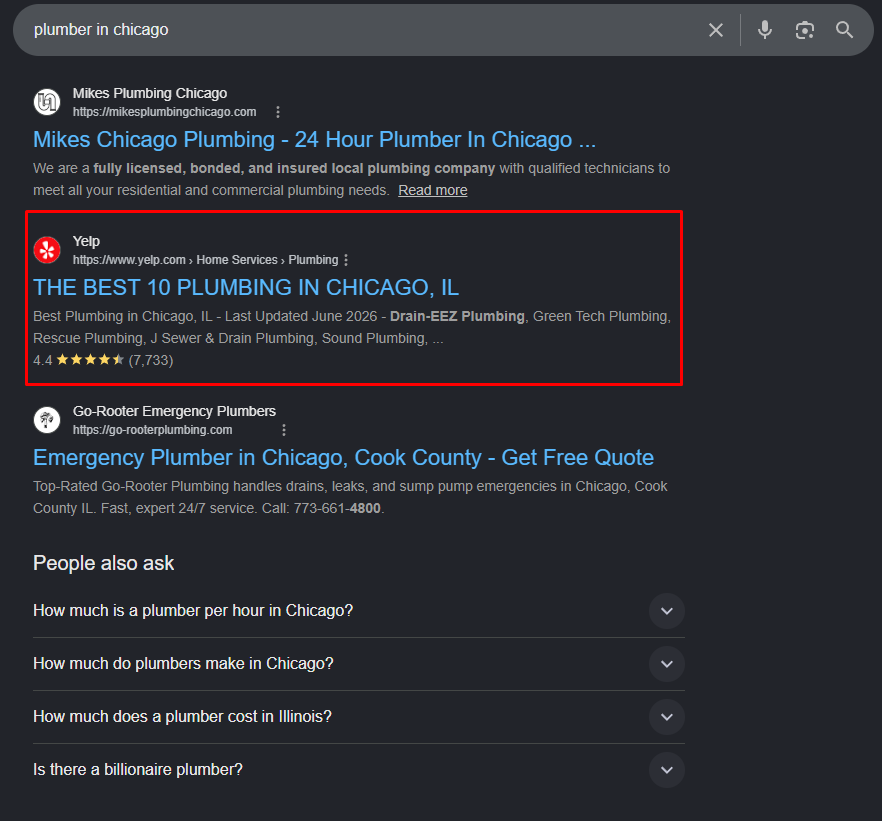
Task: Open 'THE BEST 10 PLUMBING IN CHICAGO, IL' result
Action: [246, 287]
